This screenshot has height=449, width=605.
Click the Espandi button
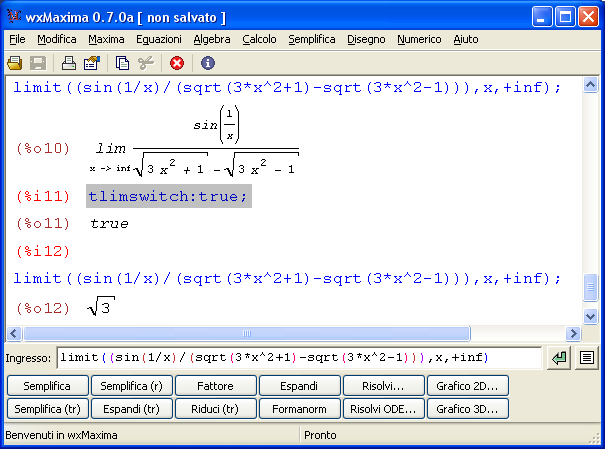(300, 386)
